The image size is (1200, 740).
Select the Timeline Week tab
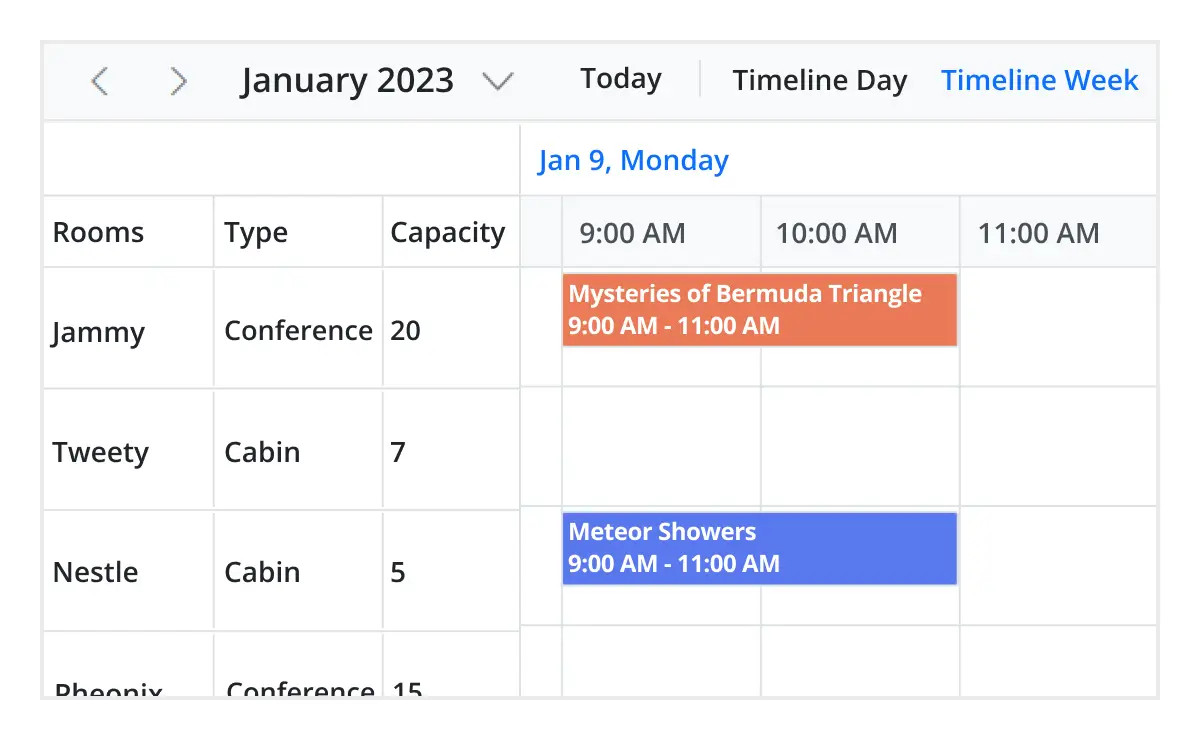tap(1039, 80)
